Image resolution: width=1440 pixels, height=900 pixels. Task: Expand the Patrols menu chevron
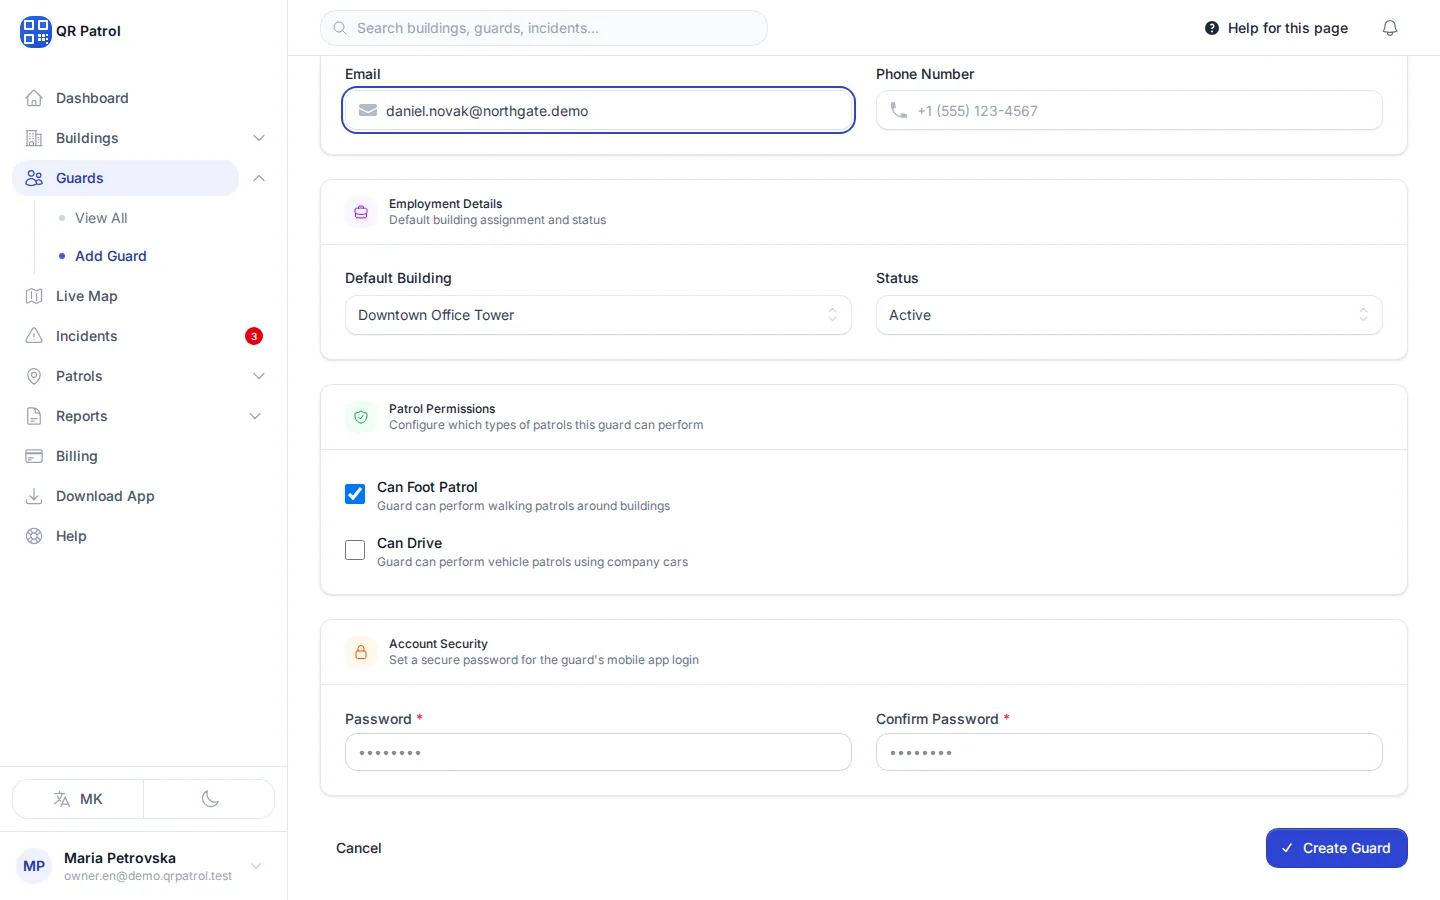tap(259, 376)
